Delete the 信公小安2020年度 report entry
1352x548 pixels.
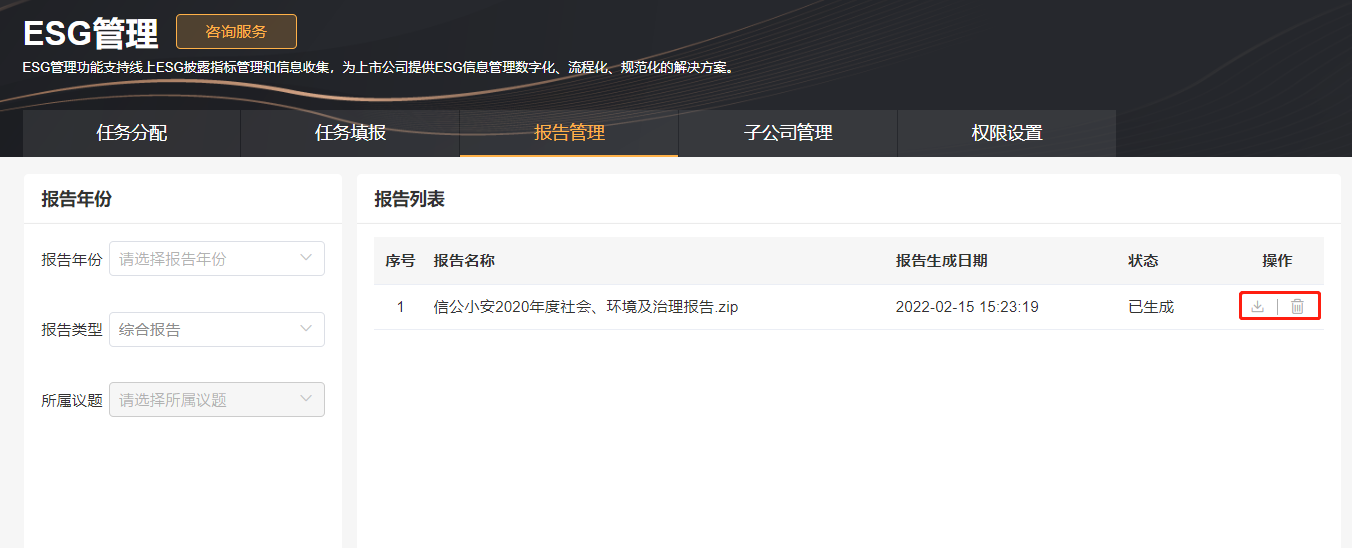point(1297,307)
